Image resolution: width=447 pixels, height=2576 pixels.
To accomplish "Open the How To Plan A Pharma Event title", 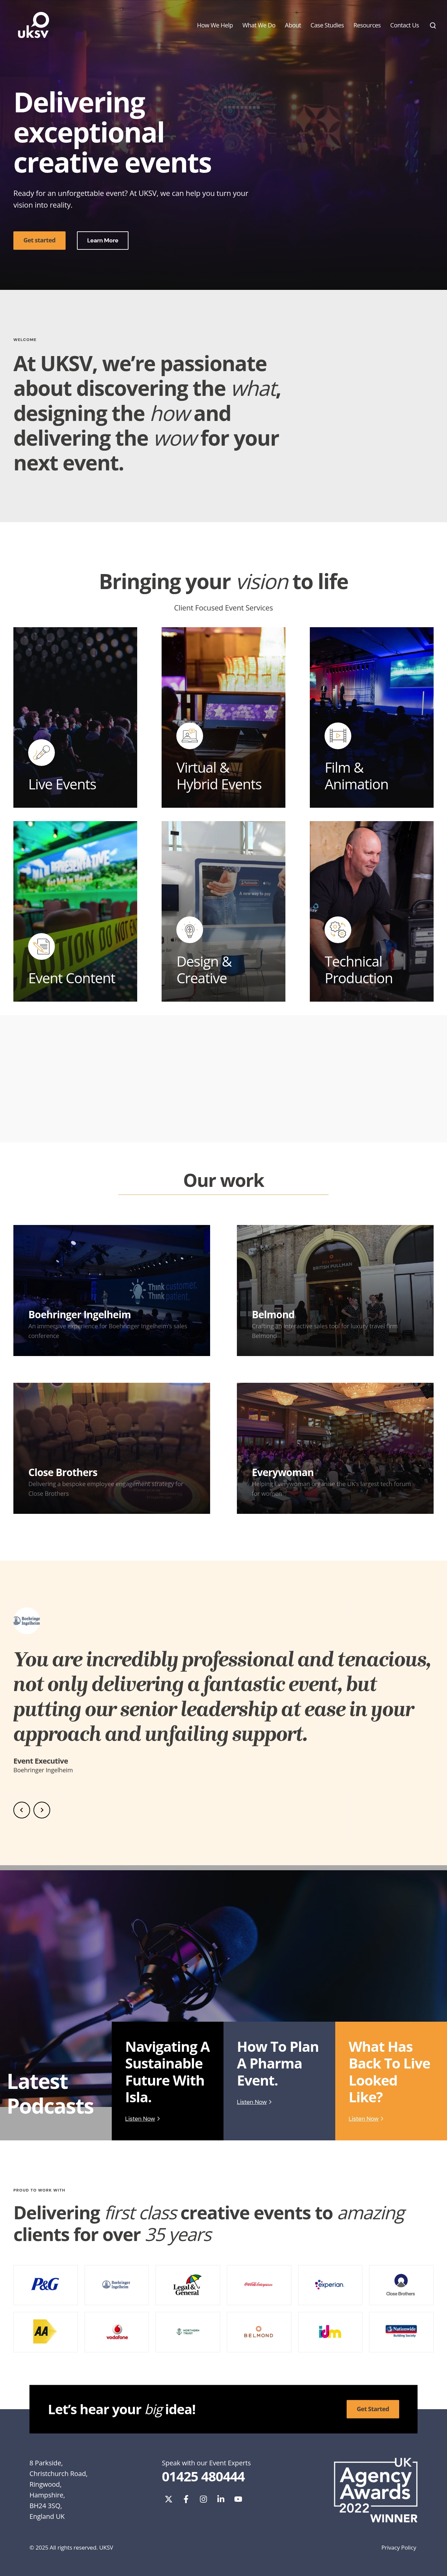I will click(x=278, y=2064).
